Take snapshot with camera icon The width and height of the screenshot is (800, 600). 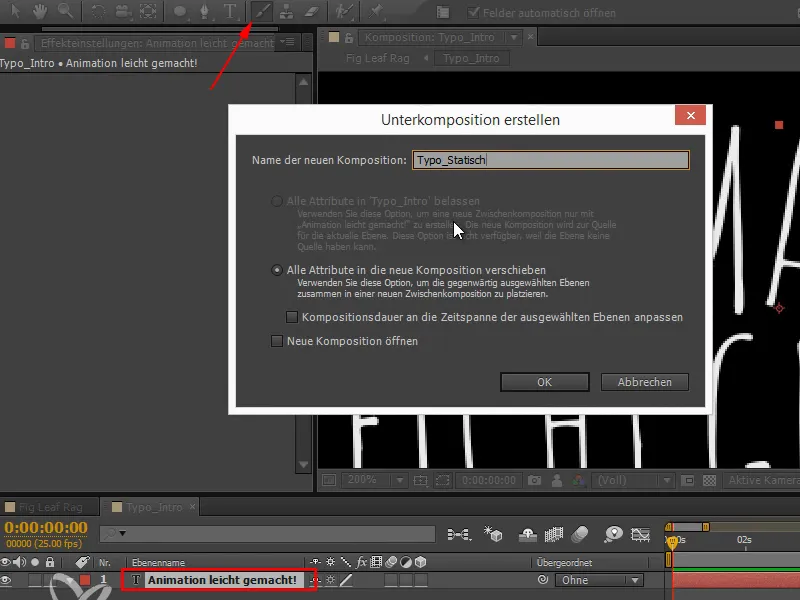pyautogui.click(x=534, y=480)
